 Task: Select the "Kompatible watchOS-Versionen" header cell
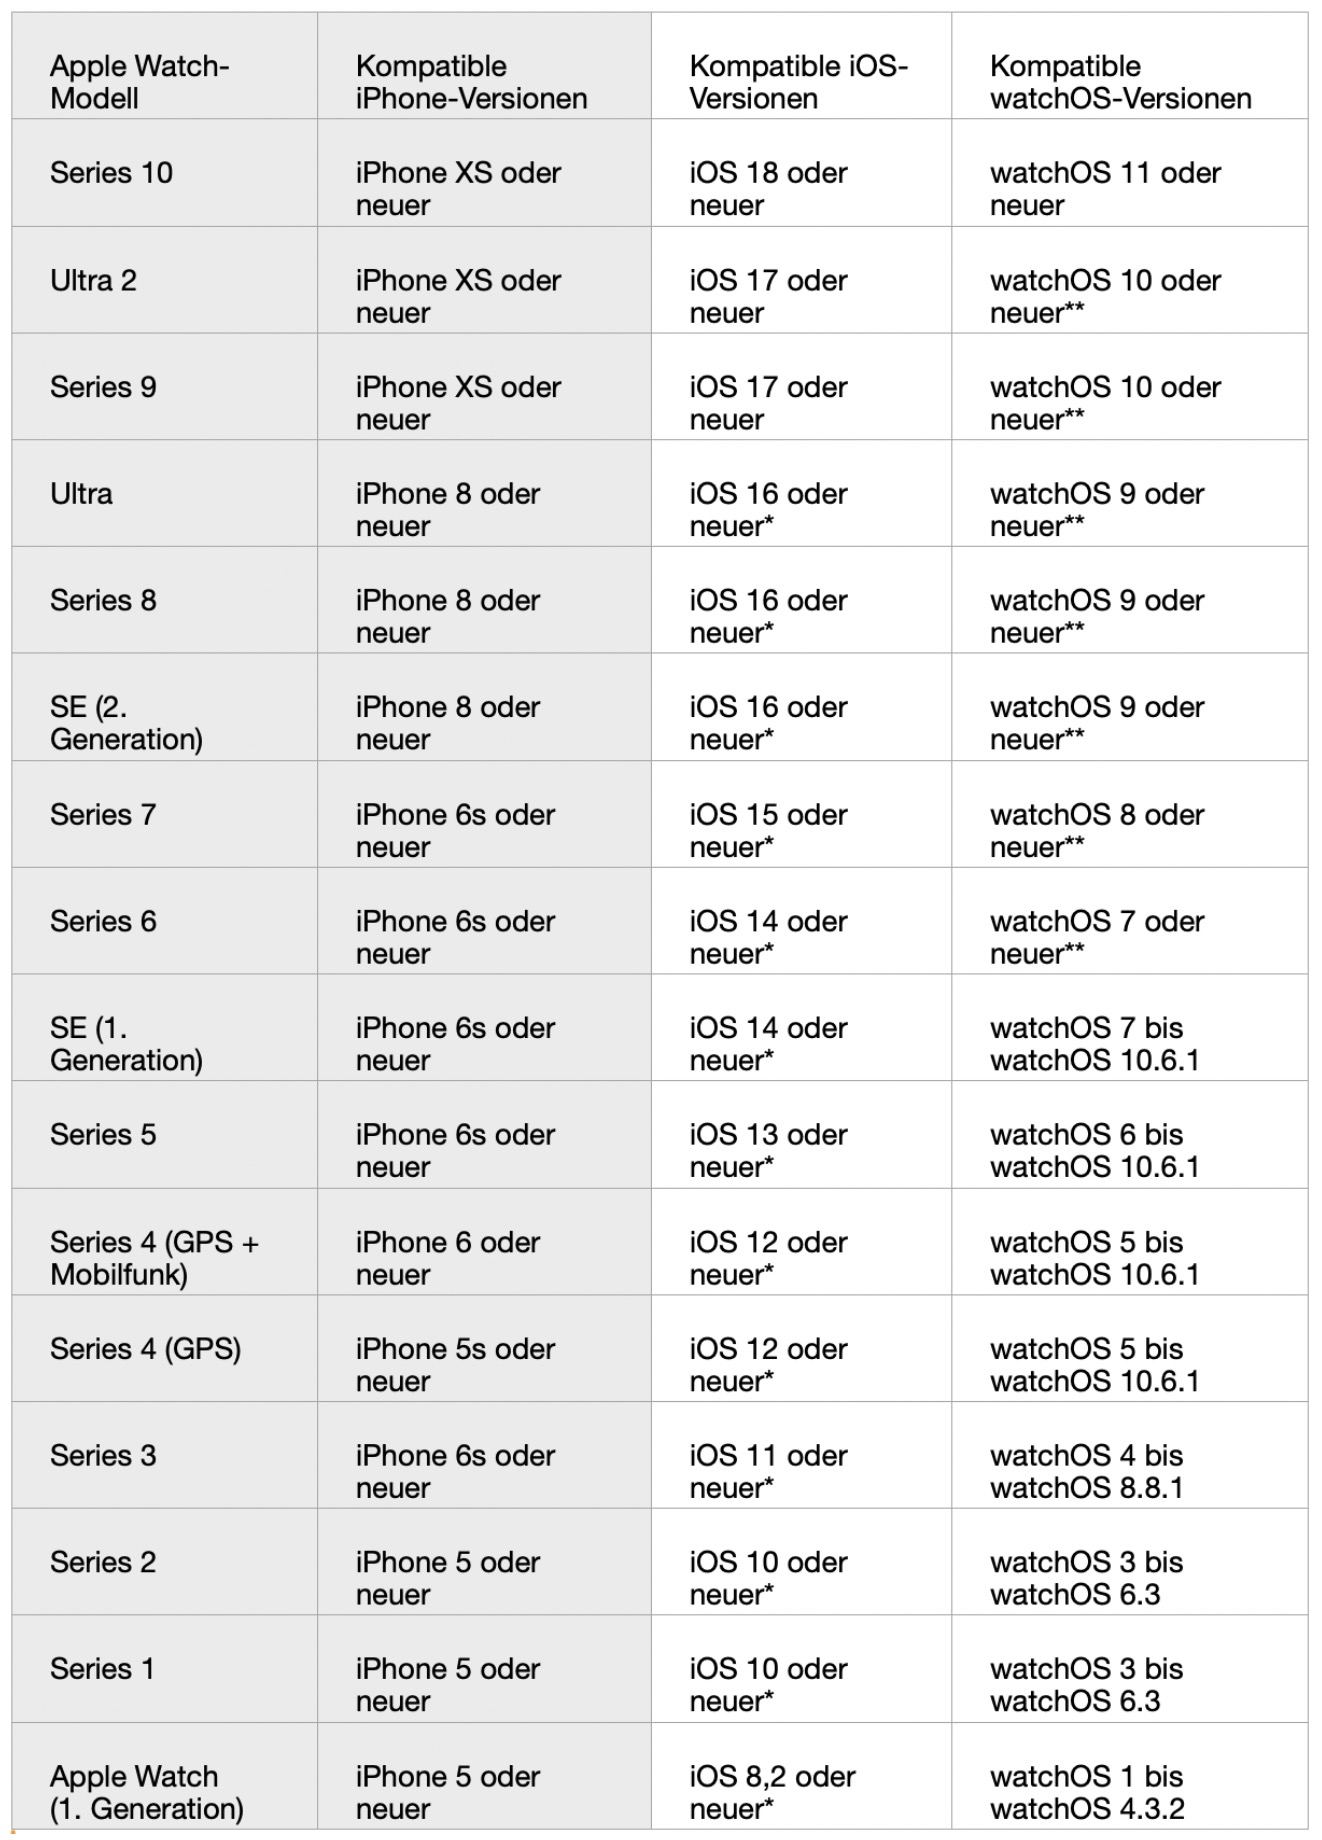pos(1120,82)
